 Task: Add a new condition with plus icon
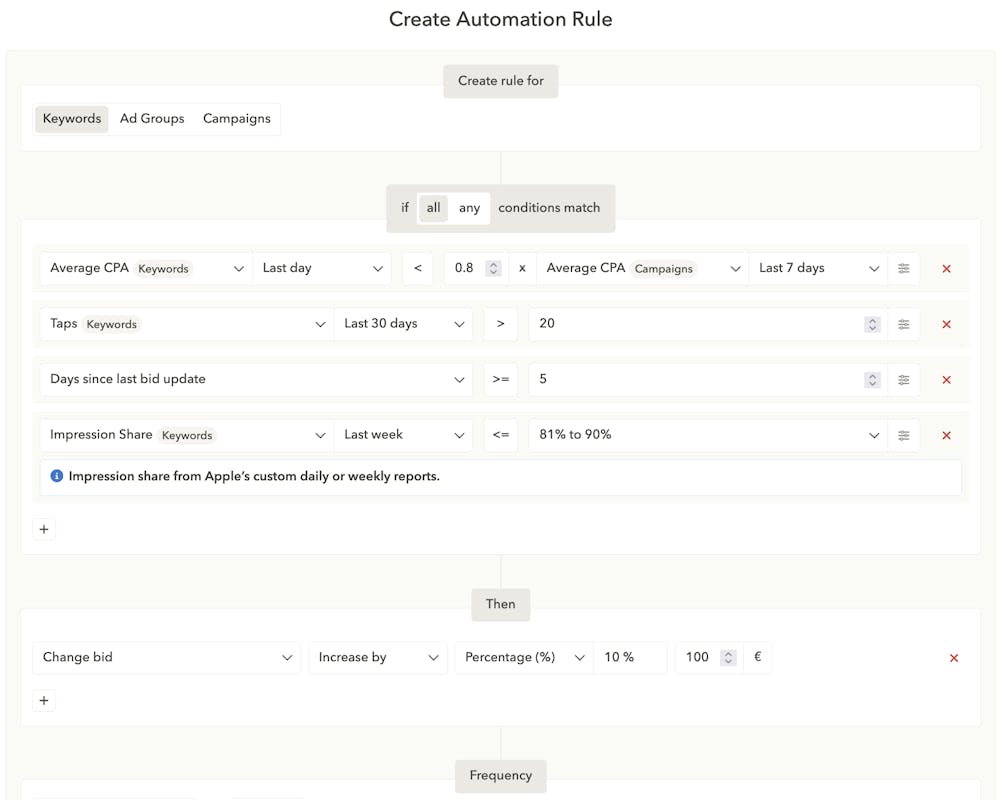(44, 529)
